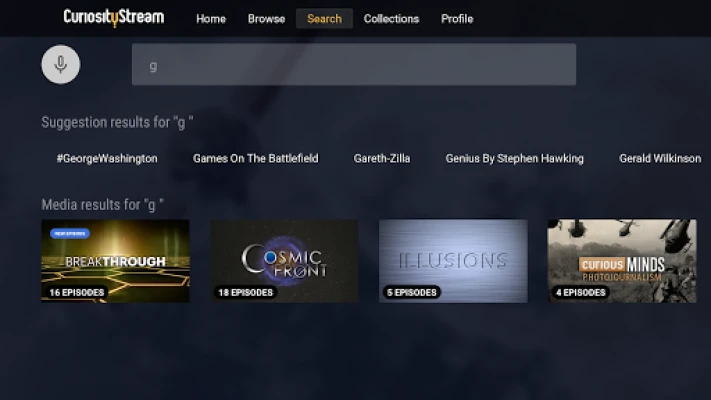Screen dimensions: 711x400
Task: Select the Search tab
Action: tap(324, 19)
